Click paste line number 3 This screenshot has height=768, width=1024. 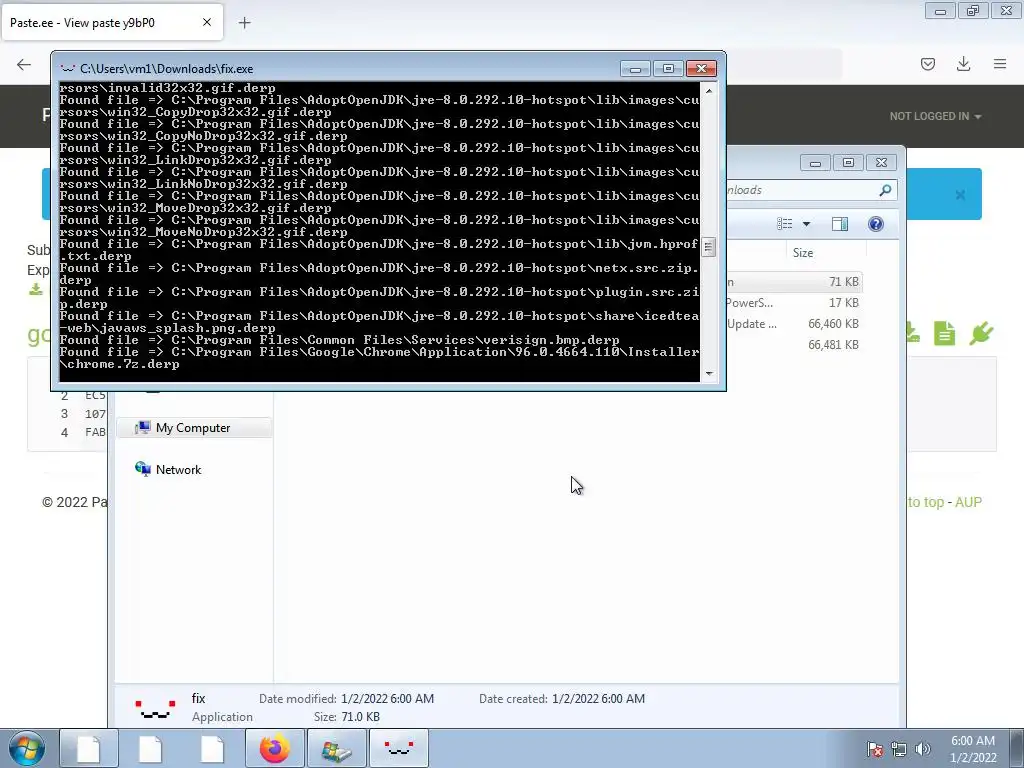pyautogui.click(x=64, y=413)
